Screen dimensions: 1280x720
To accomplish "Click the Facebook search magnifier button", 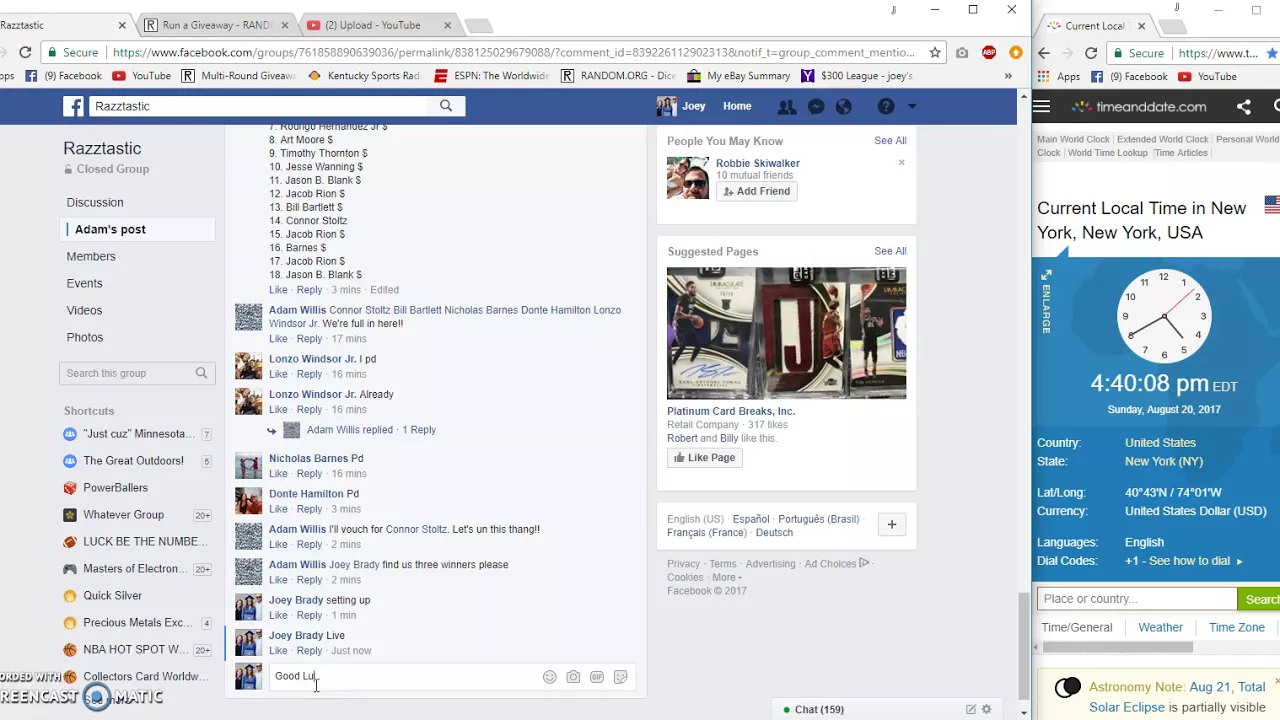I will [x=446, y=106].
